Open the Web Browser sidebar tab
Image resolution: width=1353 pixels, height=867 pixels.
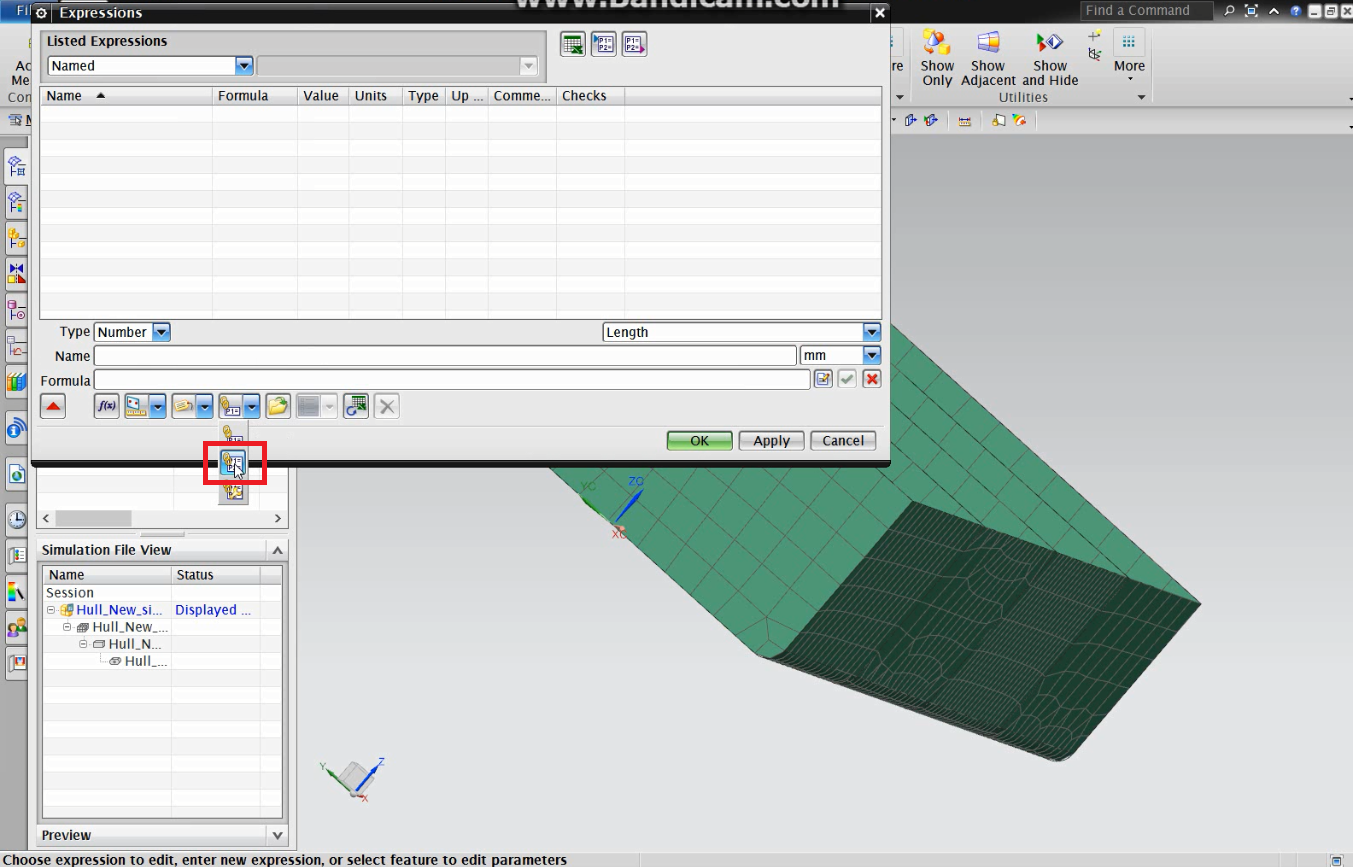17,474
